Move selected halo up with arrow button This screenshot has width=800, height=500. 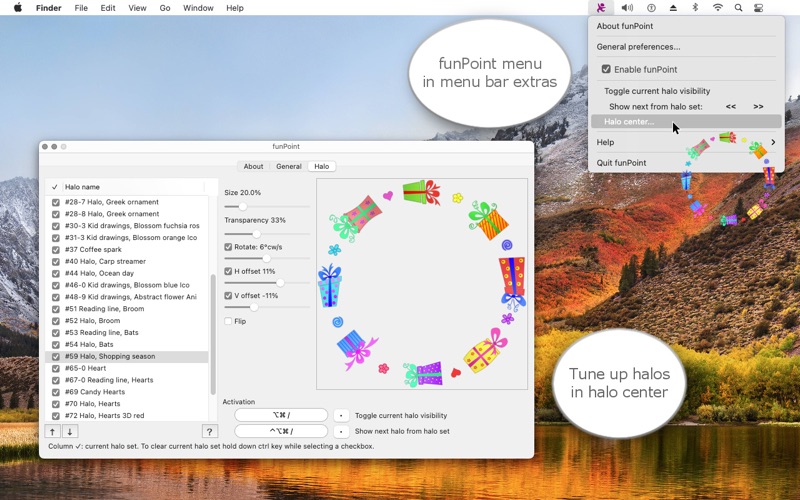[53, 432]
